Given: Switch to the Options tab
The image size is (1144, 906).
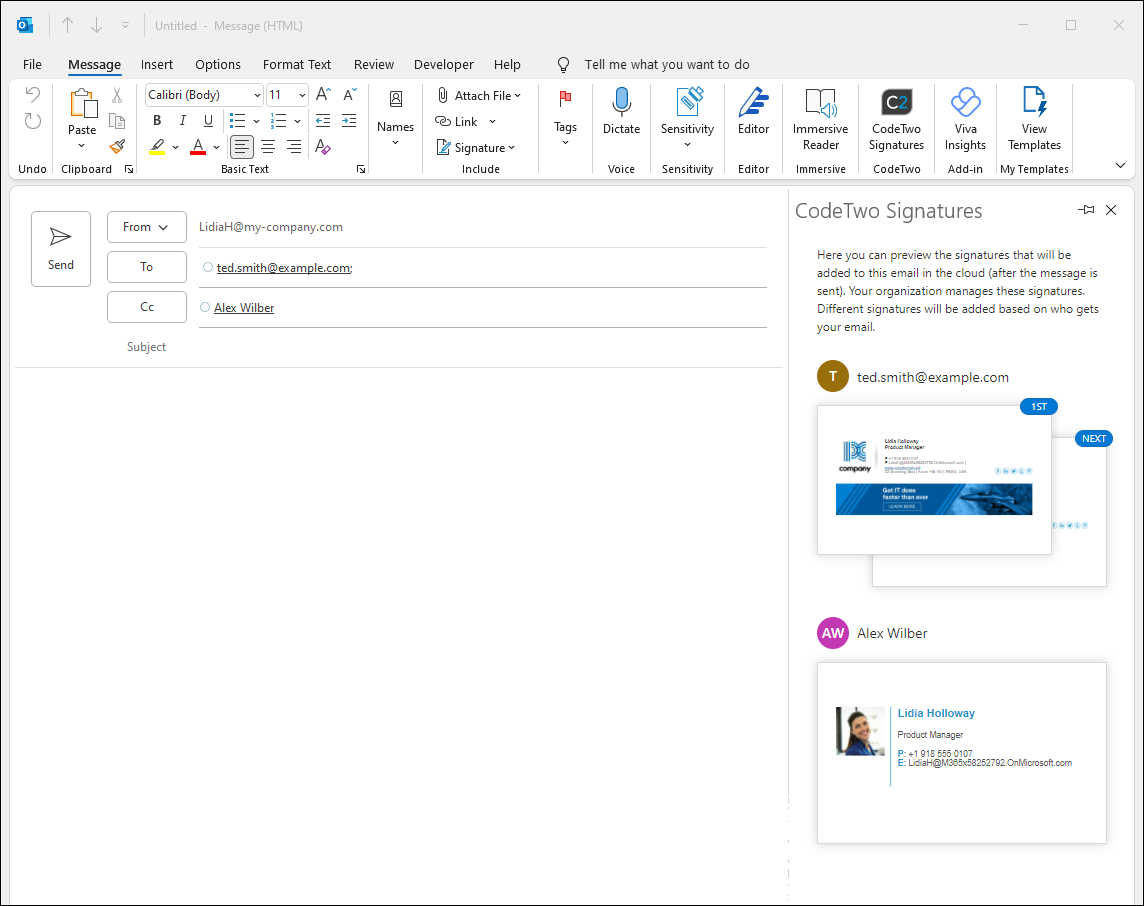Looking at the screenshot, I should click(x=218, y=64).
